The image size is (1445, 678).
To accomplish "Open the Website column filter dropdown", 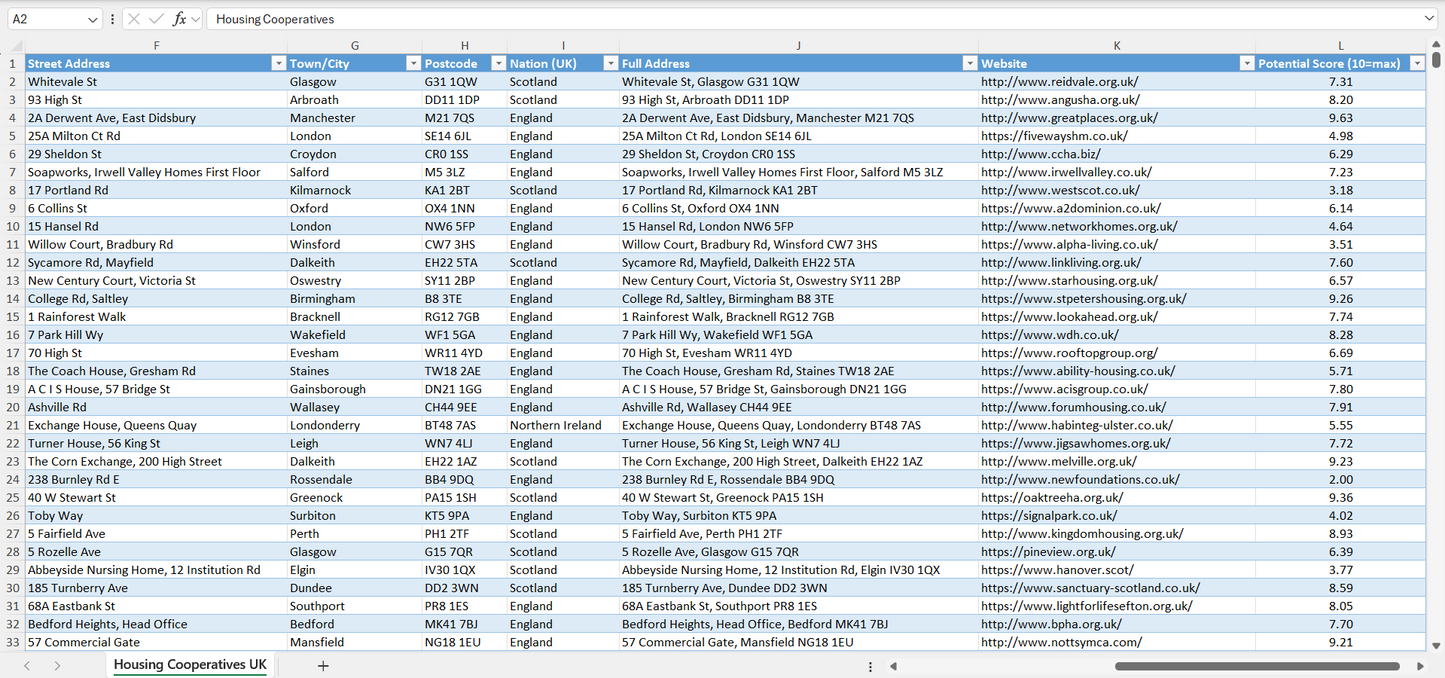I will (1246, 63).
